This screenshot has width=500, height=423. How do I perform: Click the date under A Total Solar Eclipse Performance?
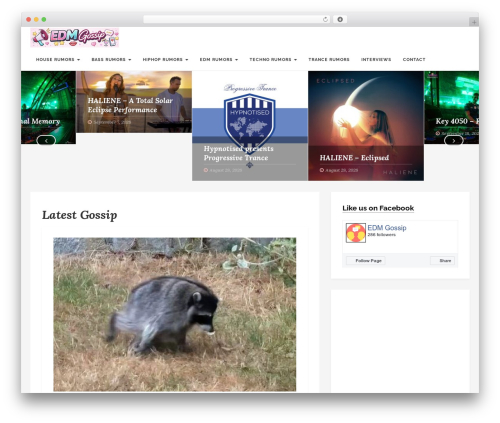pyautogui.click(x=112, y=122)
